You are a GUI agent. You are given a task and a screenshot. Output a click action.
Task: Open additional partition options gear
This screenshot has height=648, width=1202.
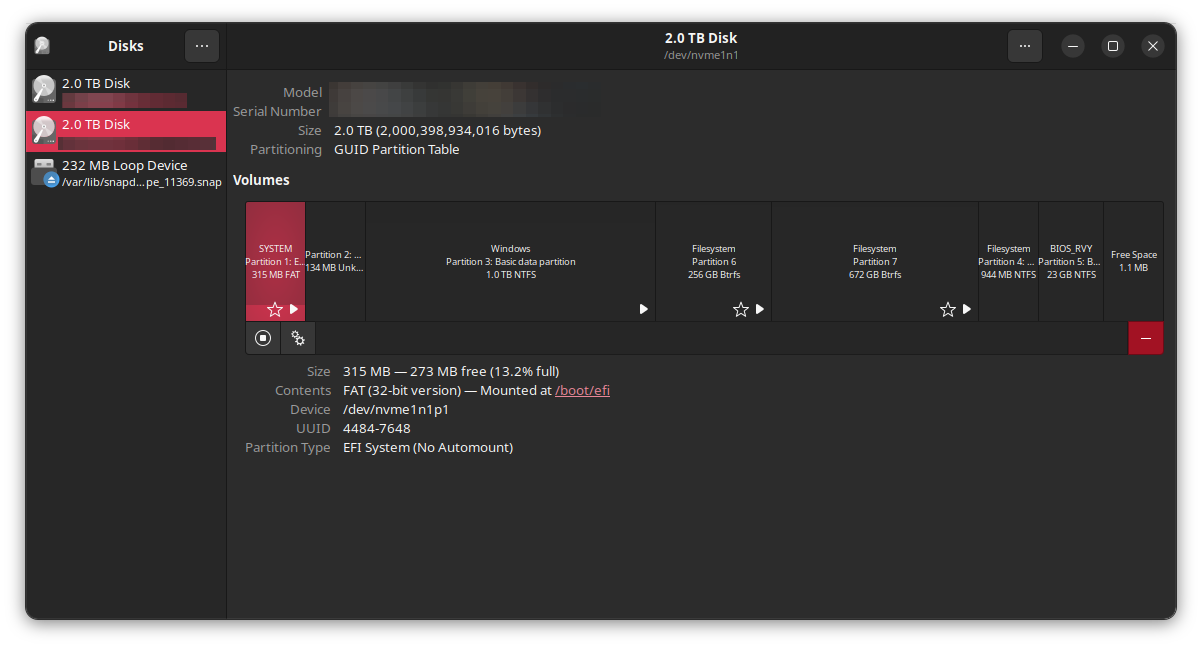(x=298, y=338)
